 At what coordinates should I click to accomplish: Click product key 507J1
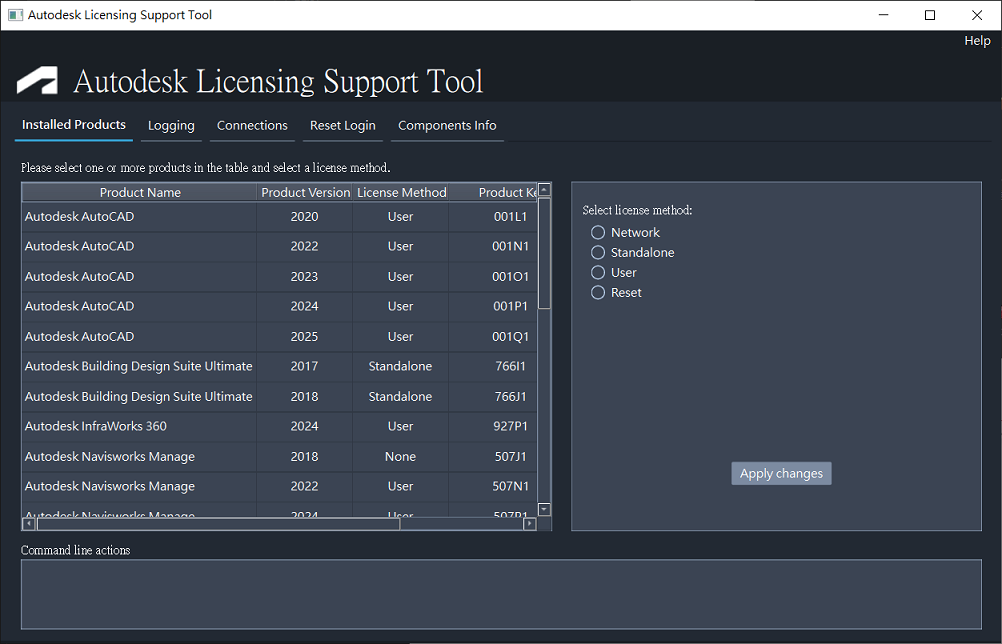point(510,457)
